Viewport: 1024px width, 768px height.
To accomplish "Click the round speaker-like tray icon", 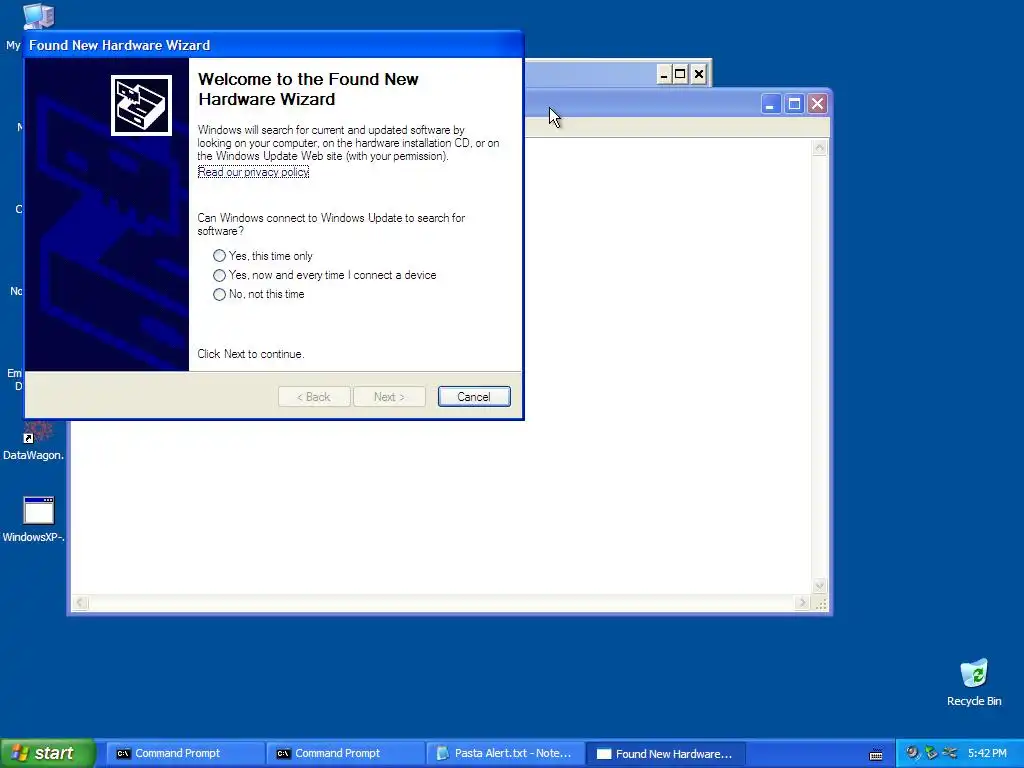I will point(912,753).
